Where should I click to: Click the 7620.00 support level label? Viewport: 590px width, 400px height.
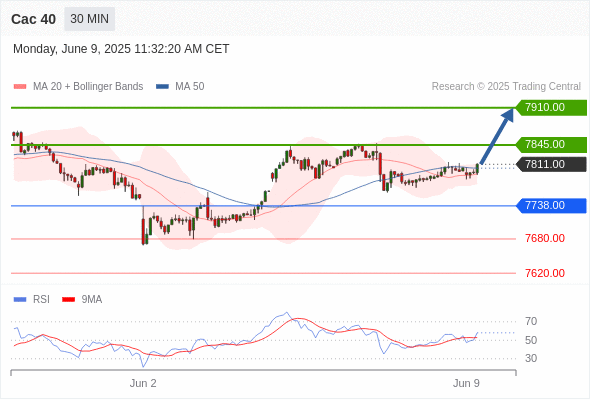(x=545, y=273)
